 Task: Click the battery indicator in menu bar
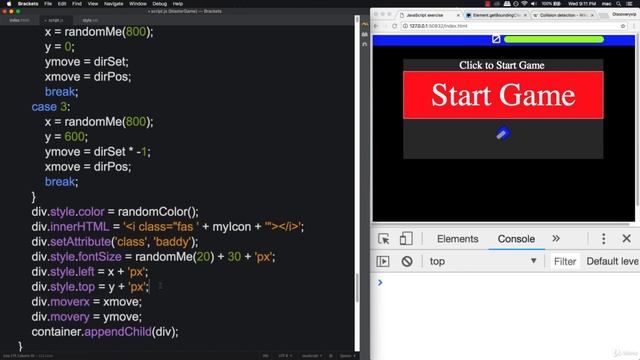click(x=551, y=4)
